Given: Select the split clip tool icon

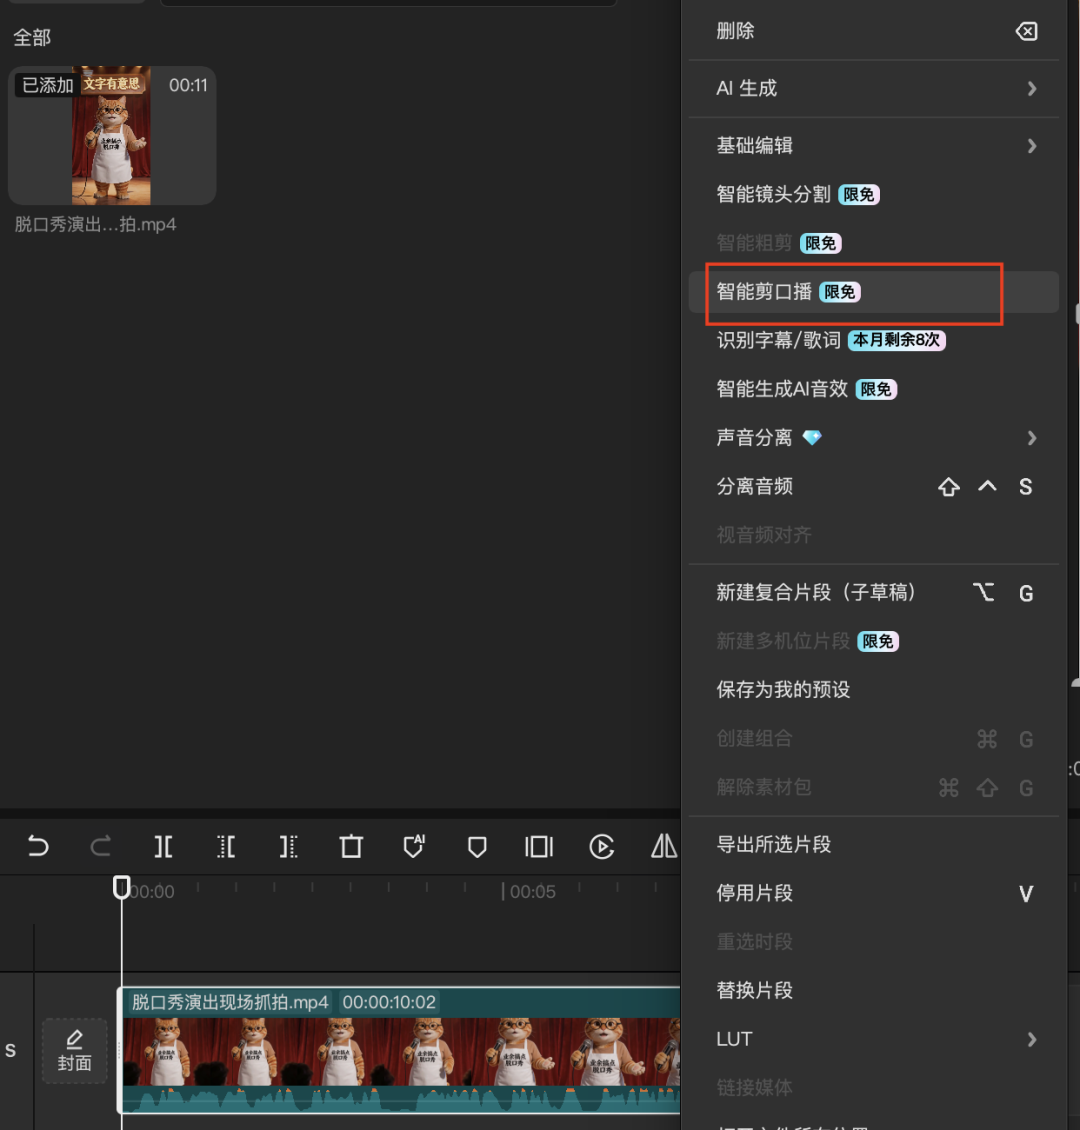Looking at the screenshot, I should pyautogui.click(x=163, y=846).
